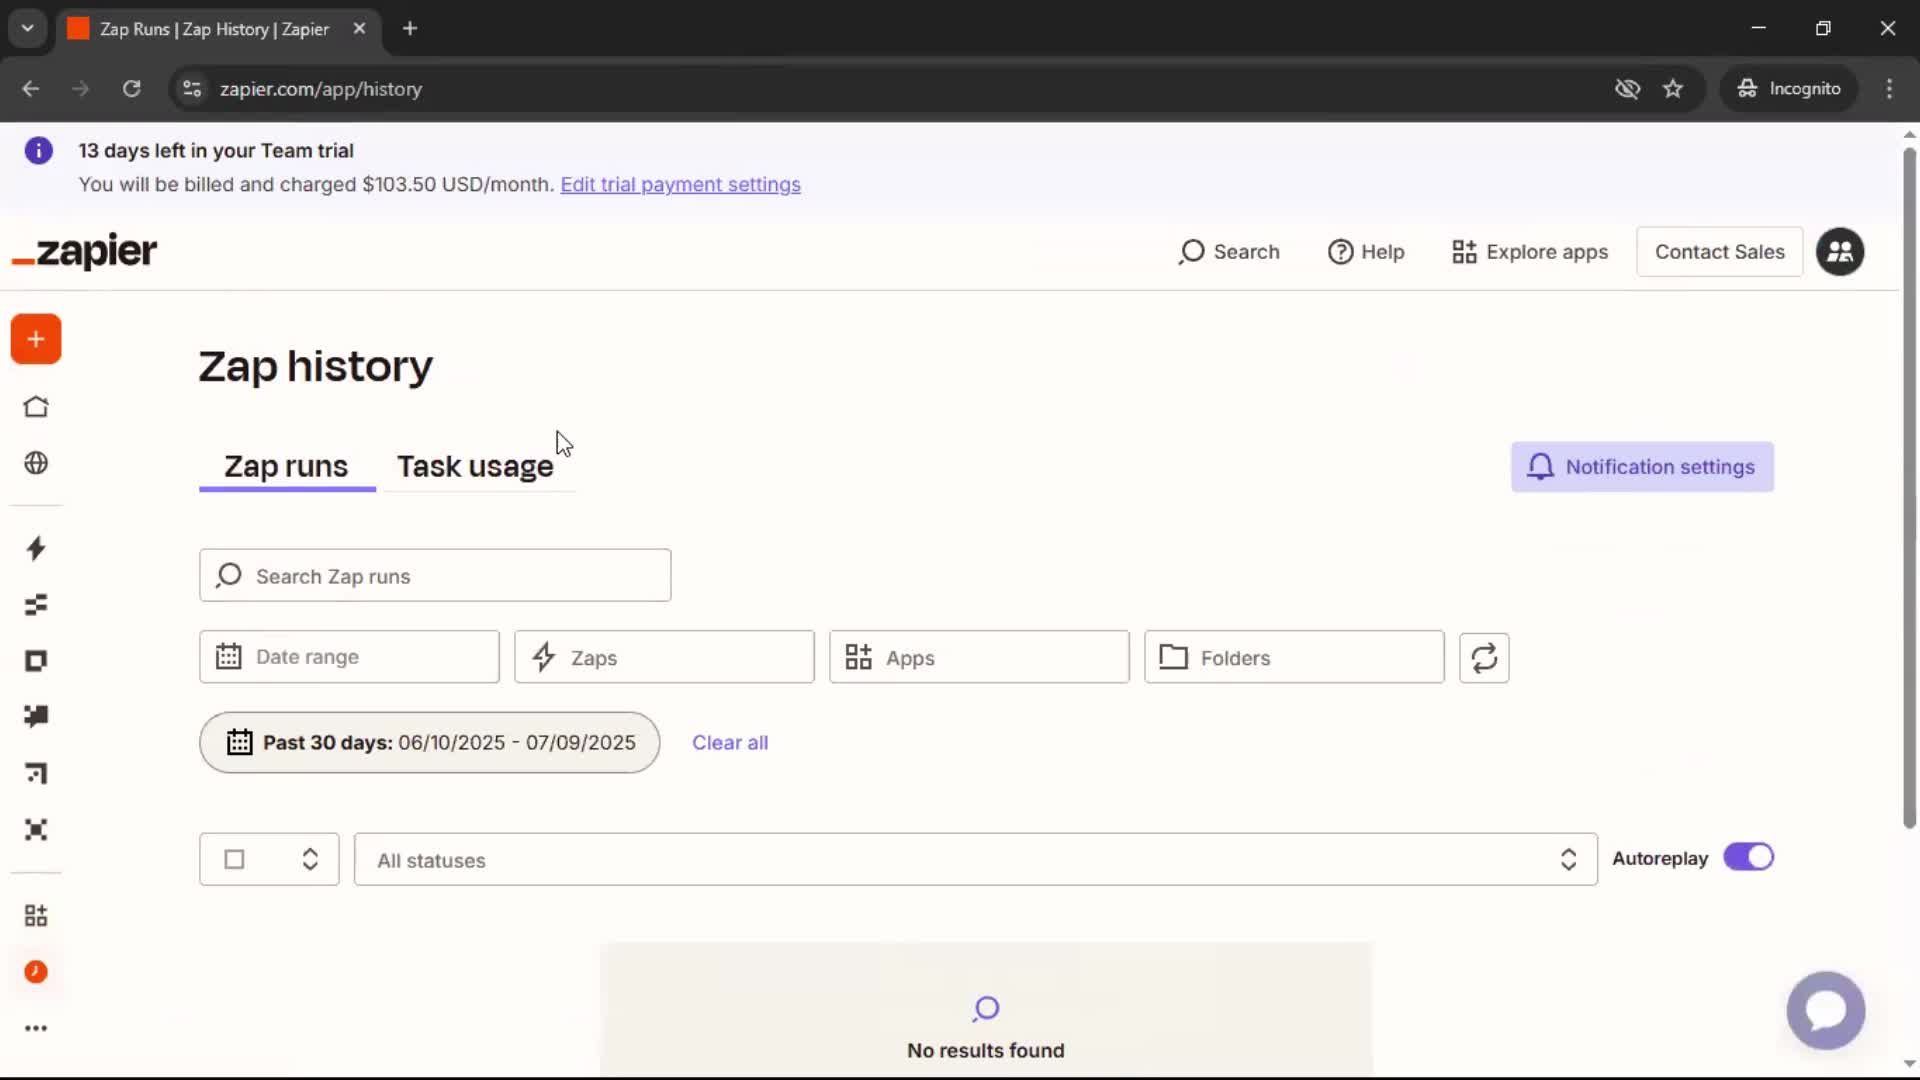The height and width of the screenshot is (1080, 1920).
Task: Click the Contact Sales button
Action: click(x=1719, y=252)
